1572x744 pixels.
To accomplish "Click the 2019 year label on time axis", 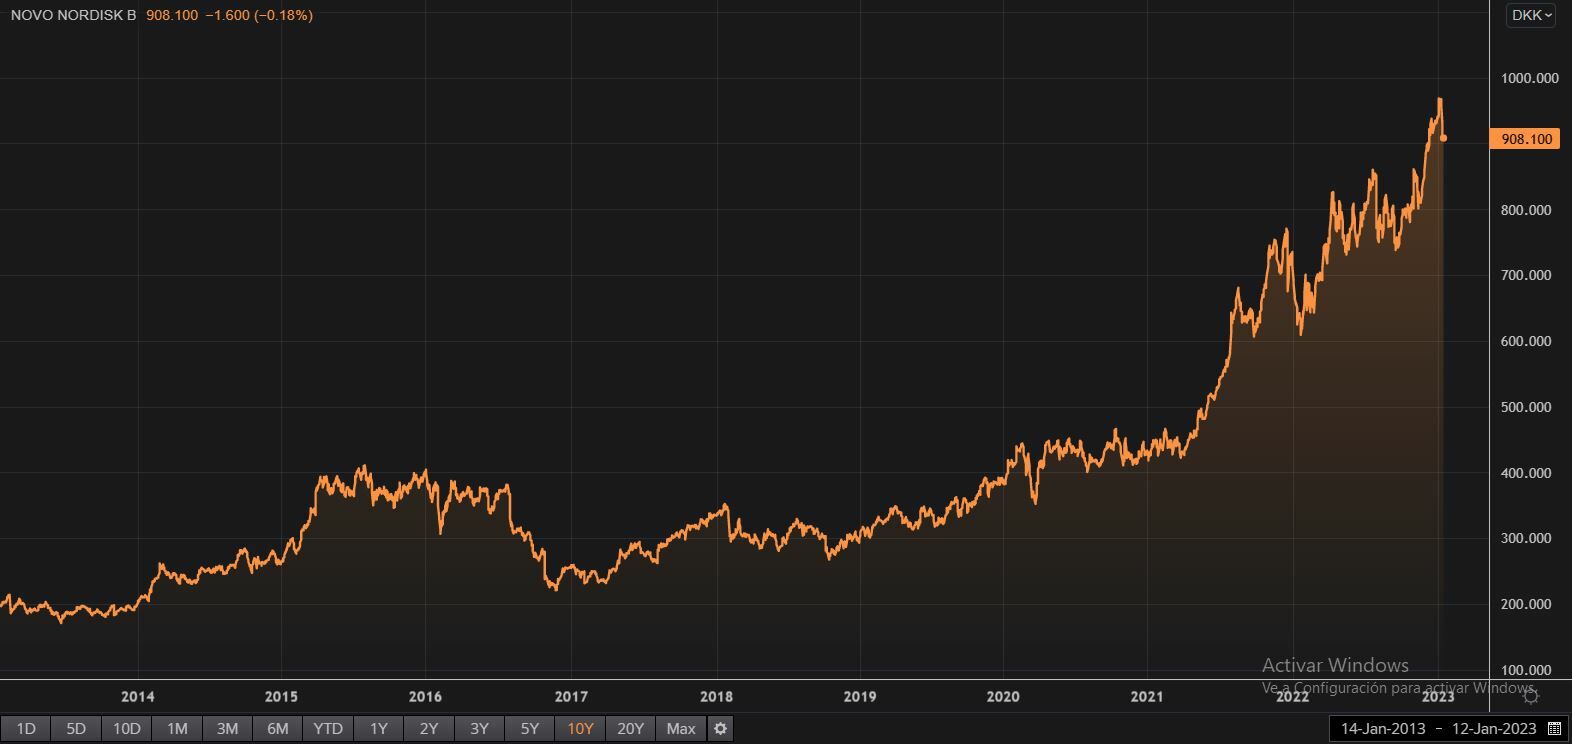I will [860, 697].
